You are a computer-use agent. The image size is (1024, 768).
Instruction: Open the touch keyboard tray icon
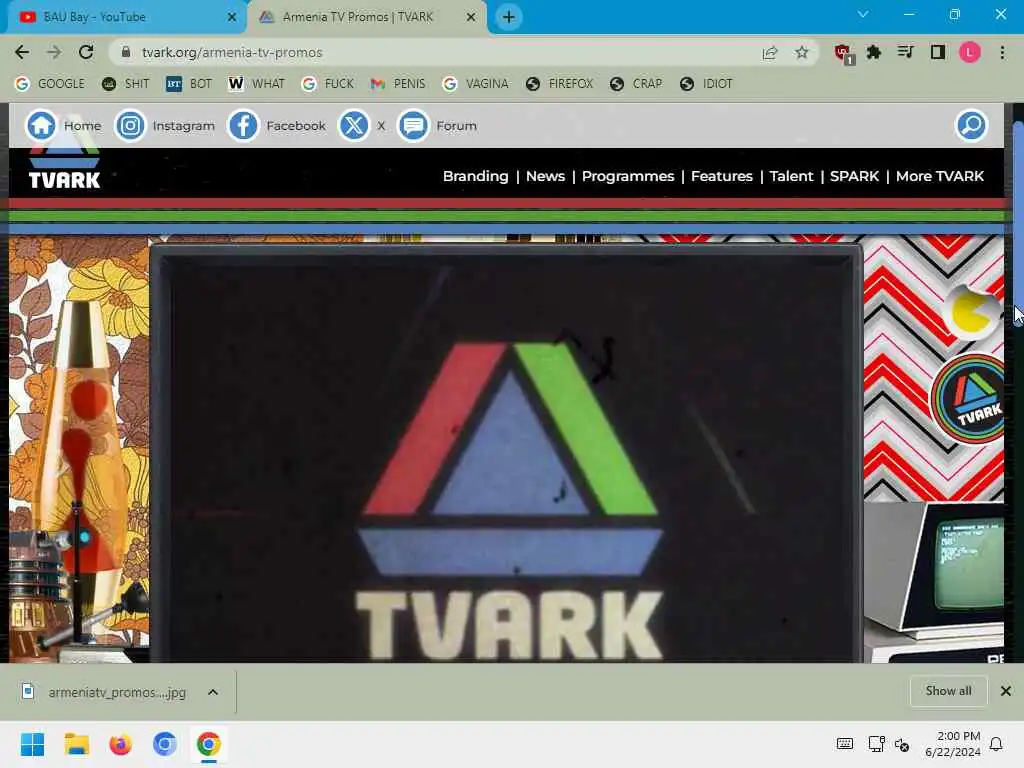pos(844,744)
